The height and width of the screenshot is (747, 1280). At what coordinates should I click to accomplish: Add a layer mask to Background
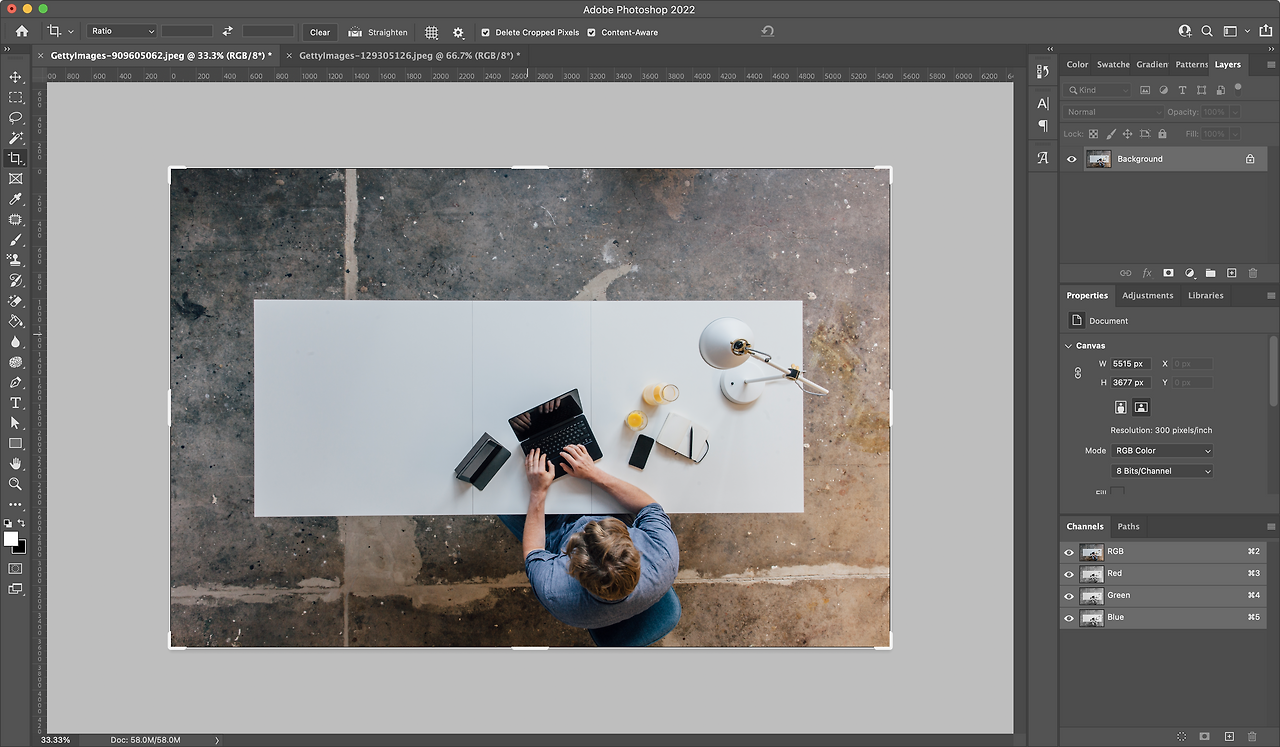tap(1168, 273)
